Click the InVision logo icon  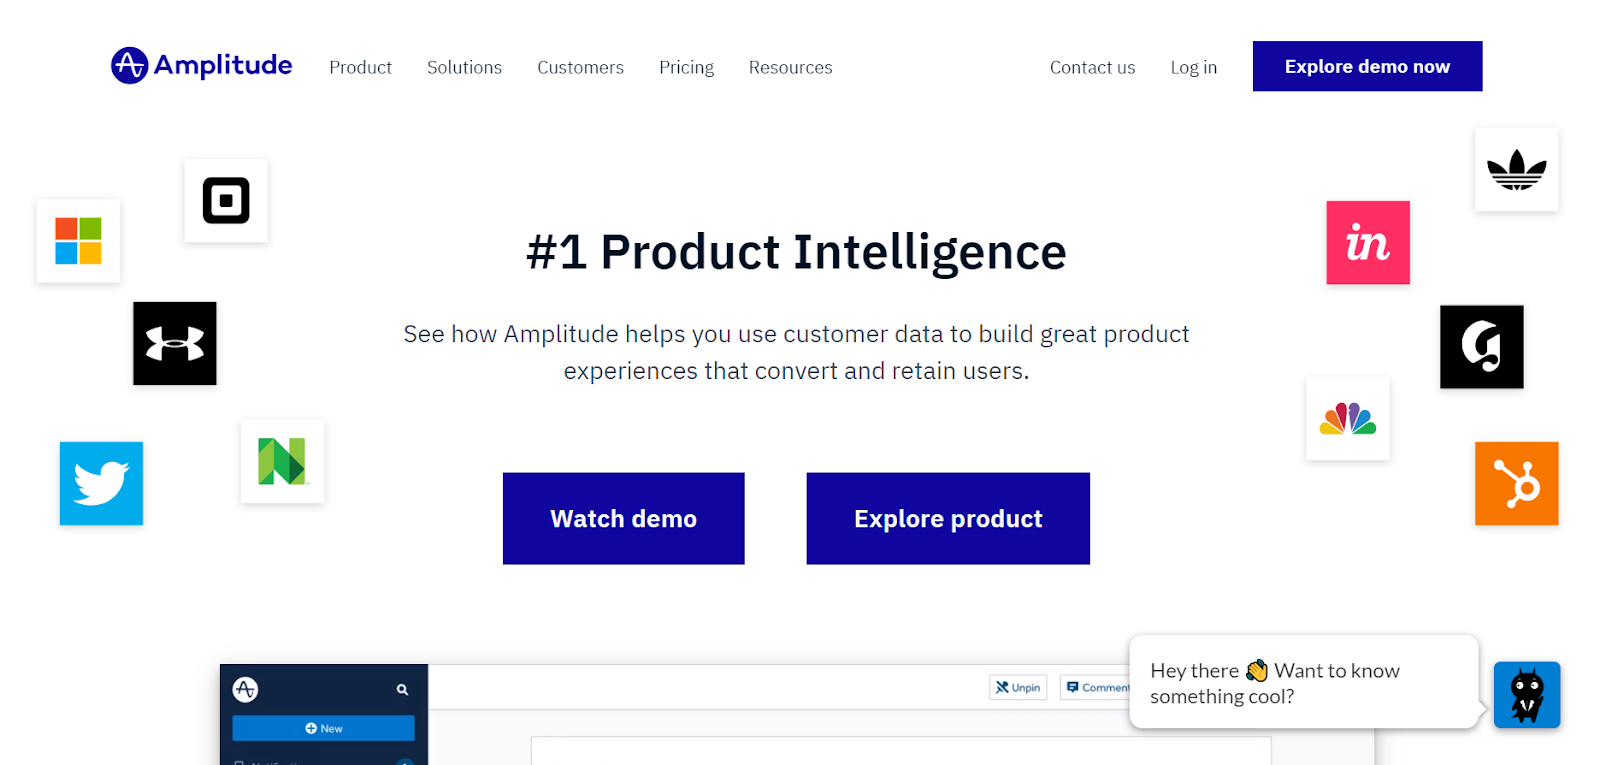pos(1367,242)
